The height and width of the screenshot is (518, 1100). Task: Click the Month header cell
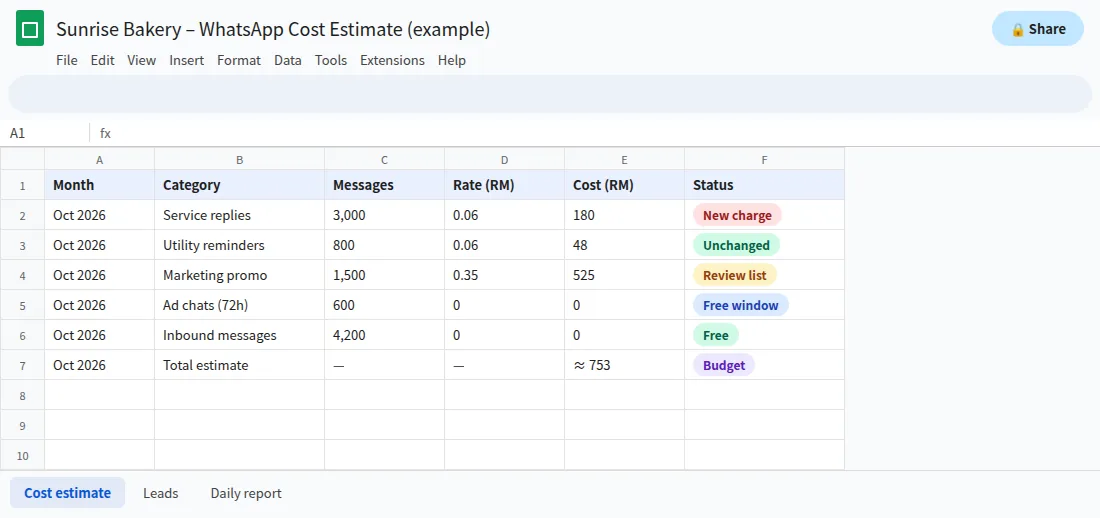[100, 185]
